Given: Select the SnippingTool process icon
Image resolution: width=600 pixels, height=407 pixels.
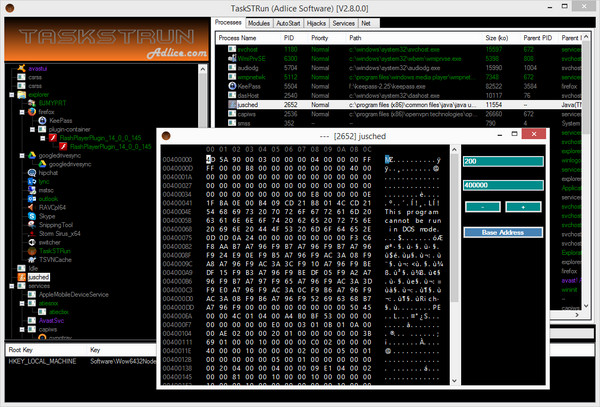Looking at the screenshot, I should [32, 225].
